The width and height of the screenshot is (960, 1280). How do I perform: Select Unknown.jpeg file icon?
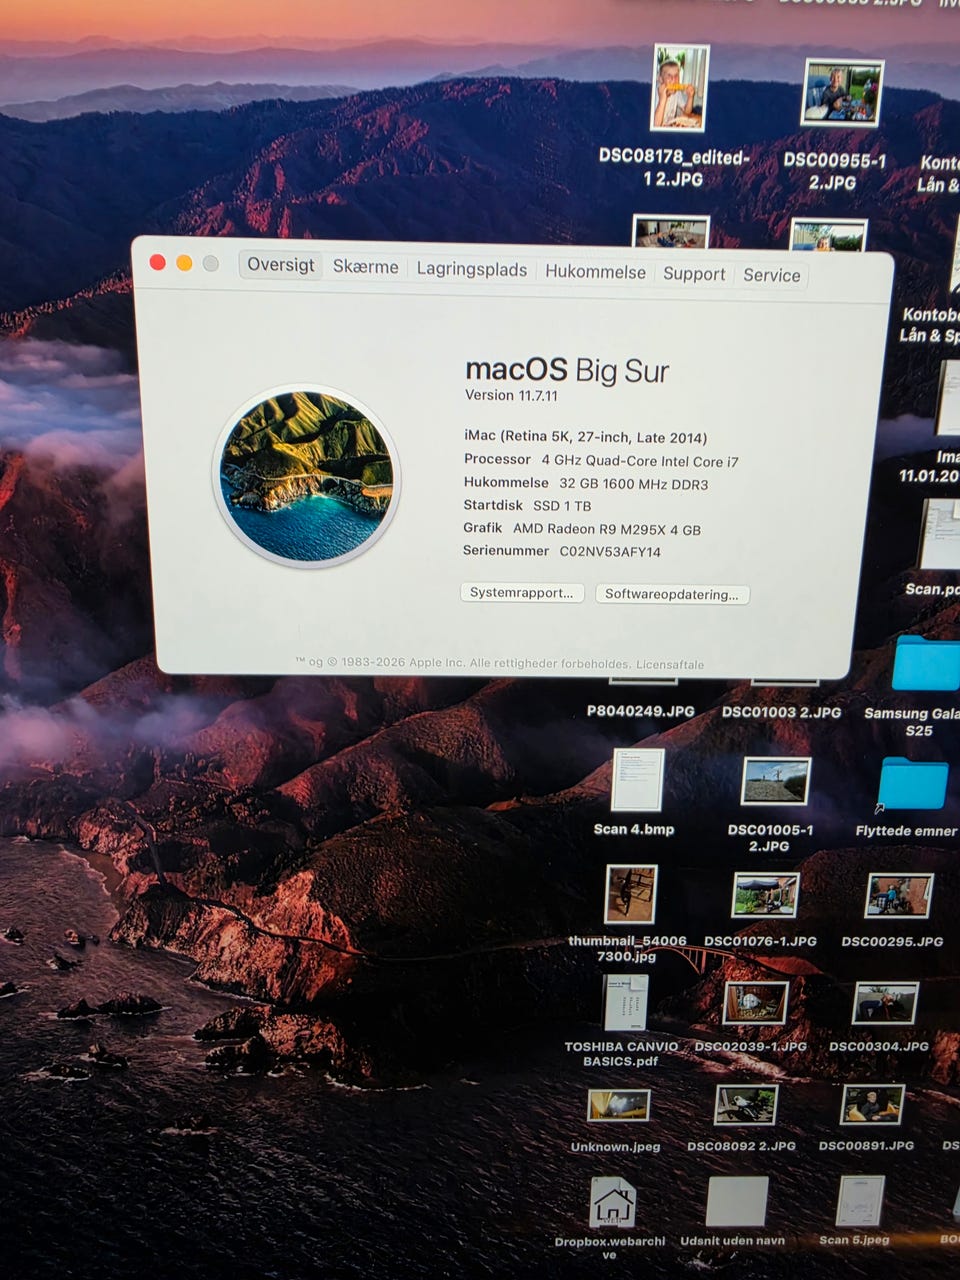(x=619, y=1105)
